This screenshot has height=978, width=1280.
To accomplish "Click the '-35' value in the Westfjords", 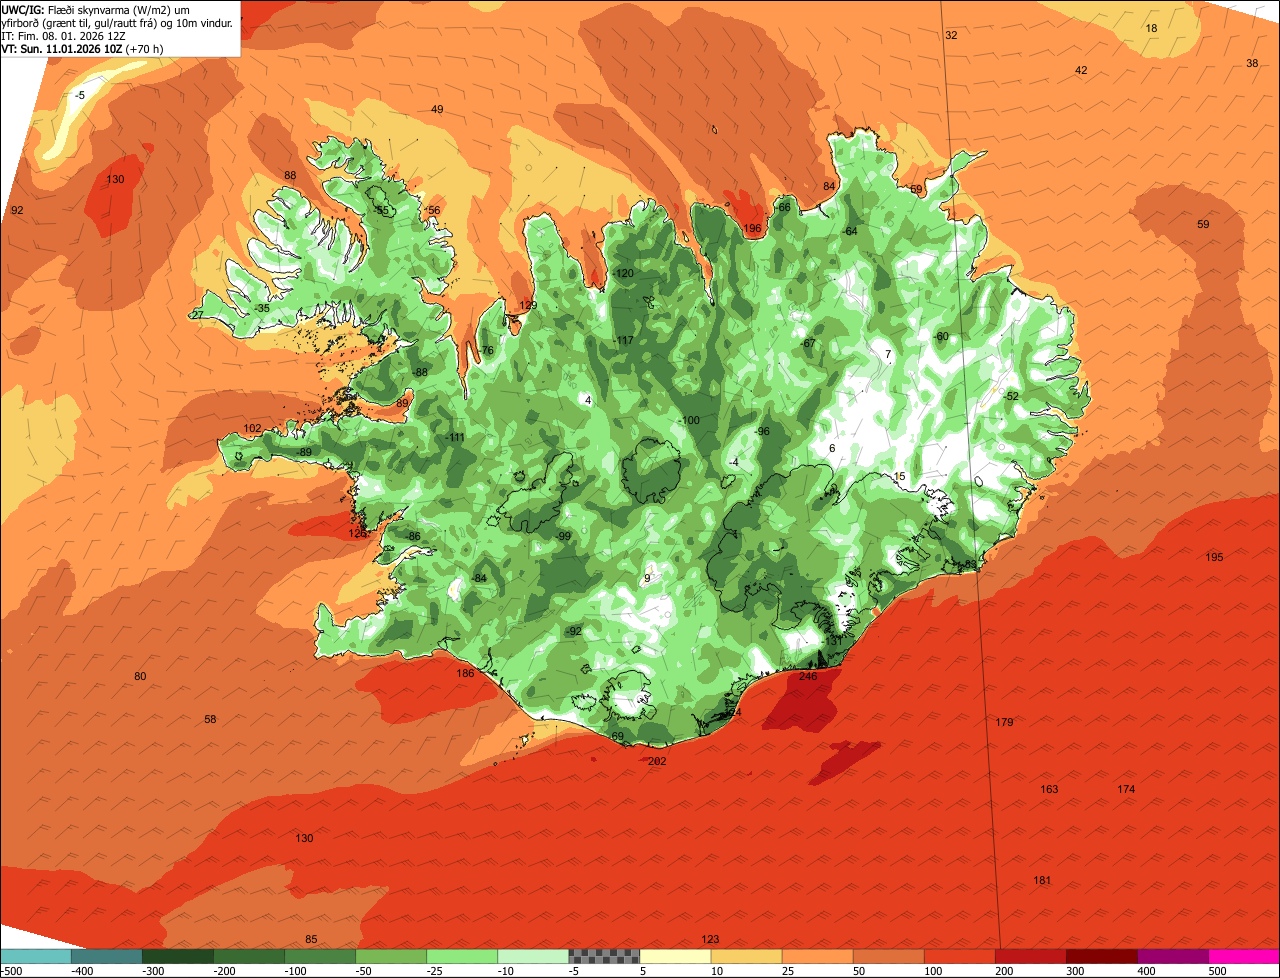I will coord(261,309).
